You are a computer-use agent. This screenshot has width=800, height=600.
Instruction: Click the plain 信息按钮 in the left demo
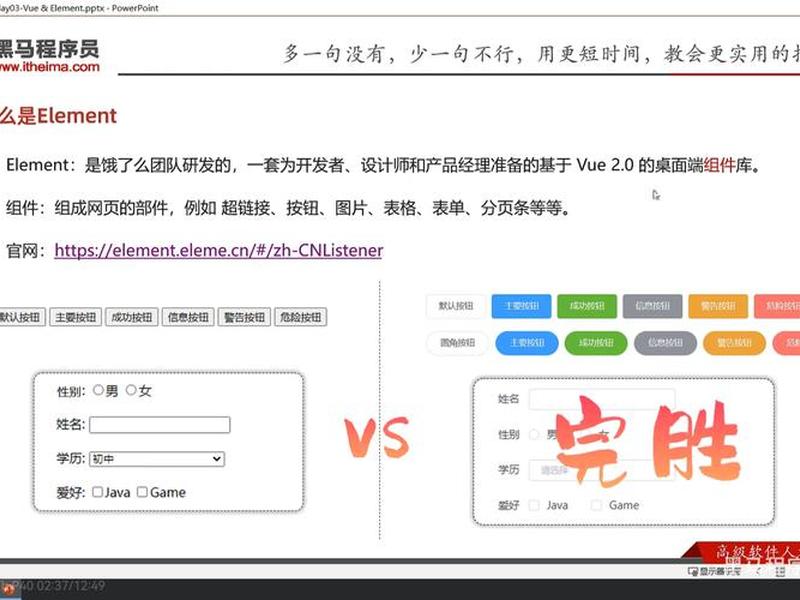pos(188,317)
